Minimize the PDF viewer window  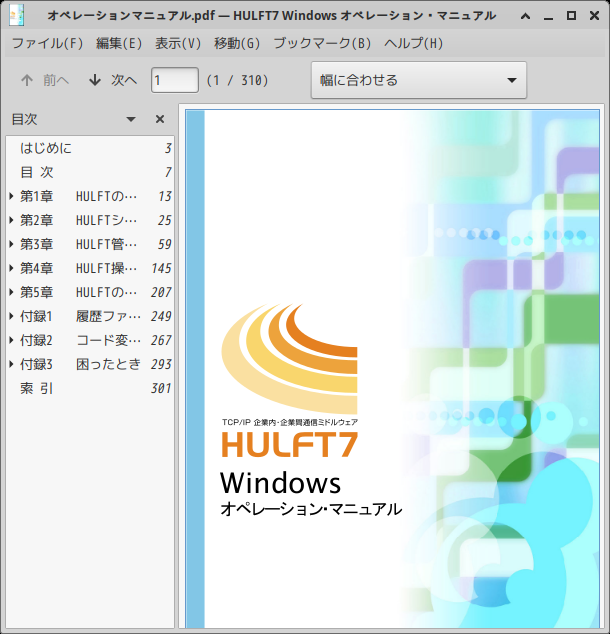(x=548, y=16)
